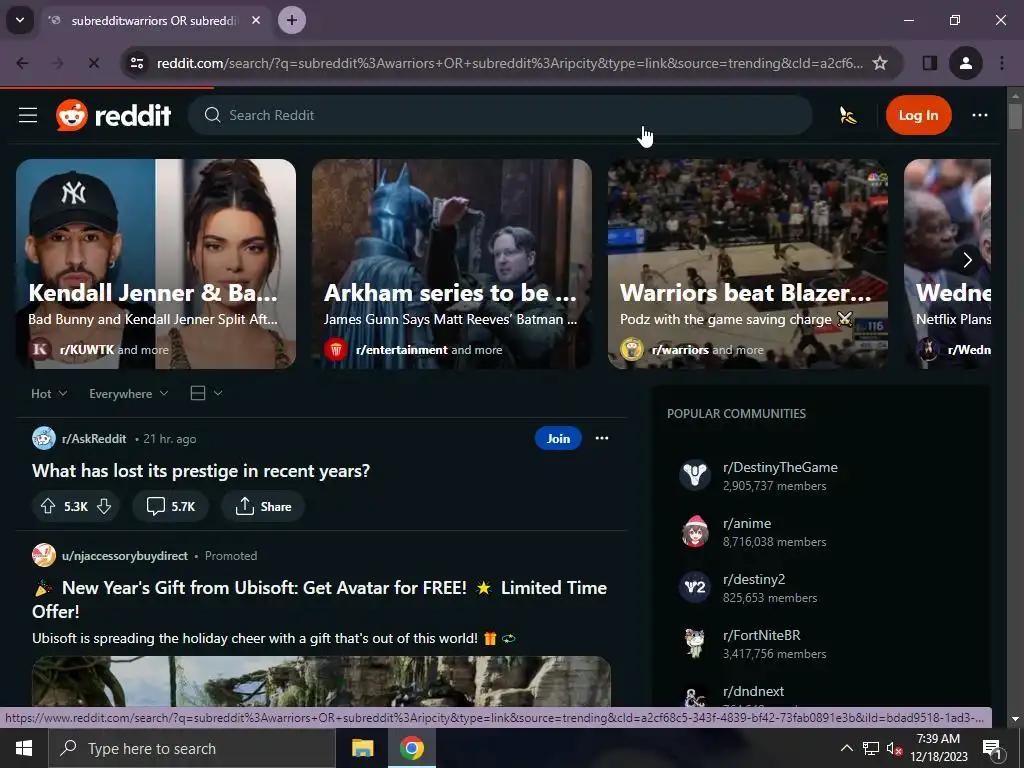Screen dimensions: 1024x768
Task: Open File Explorer from the taskbar
Action: pos(362,748)
